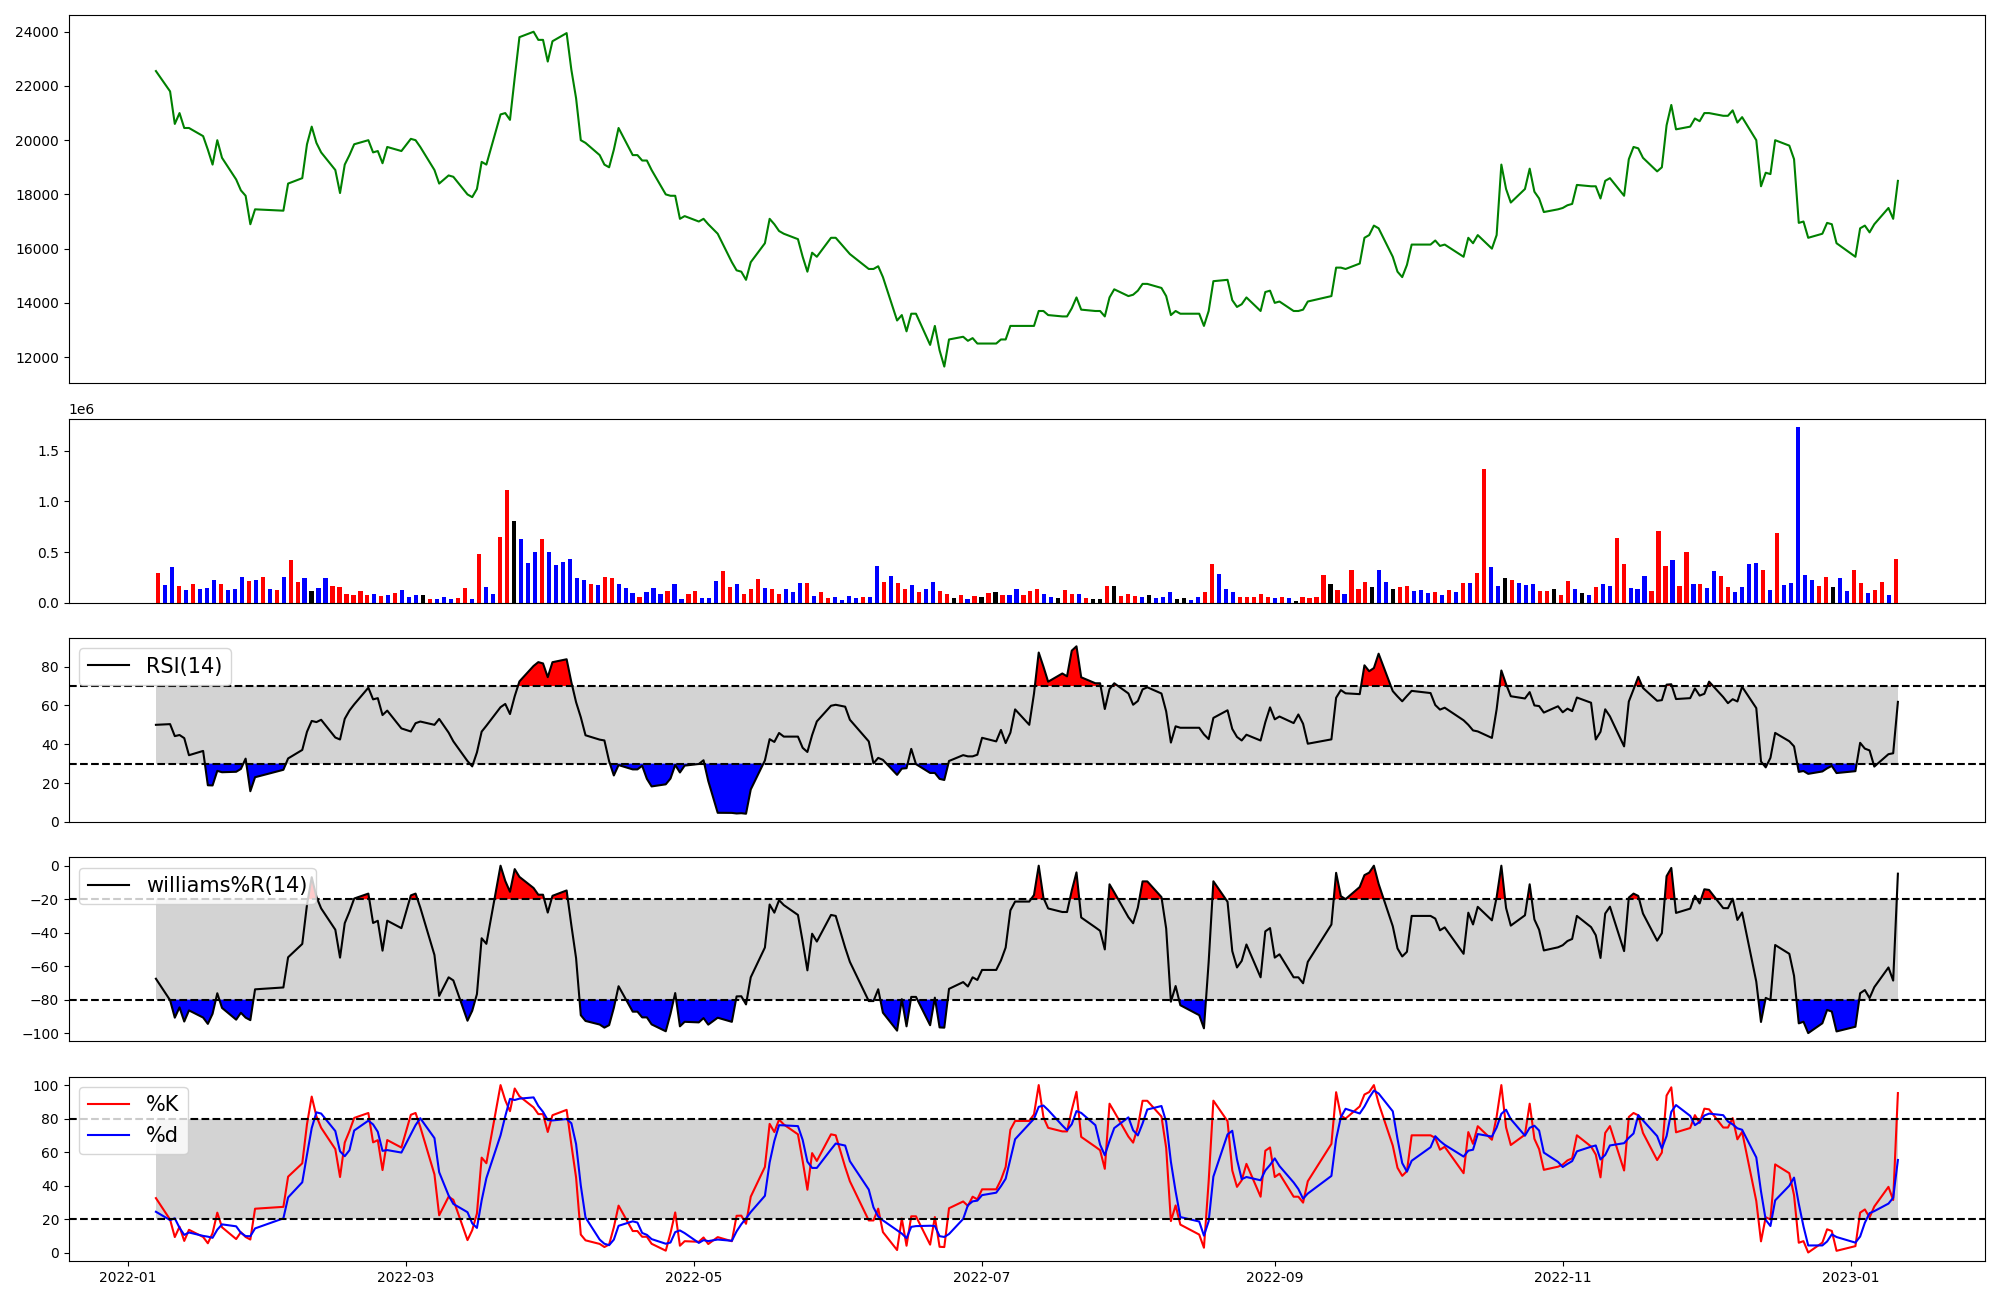Click the tallest blue volume bar
2000x1300 pixels.
pos(1798,515)
